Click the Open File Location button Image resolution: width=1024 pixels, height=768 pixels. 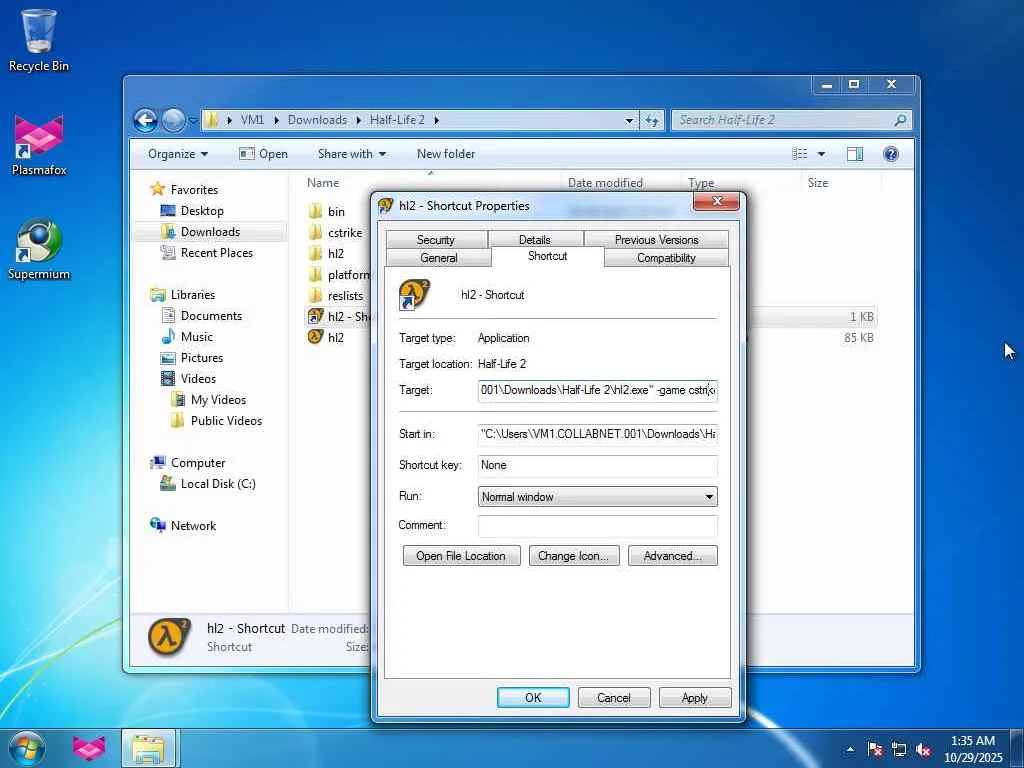pos(461,556)
